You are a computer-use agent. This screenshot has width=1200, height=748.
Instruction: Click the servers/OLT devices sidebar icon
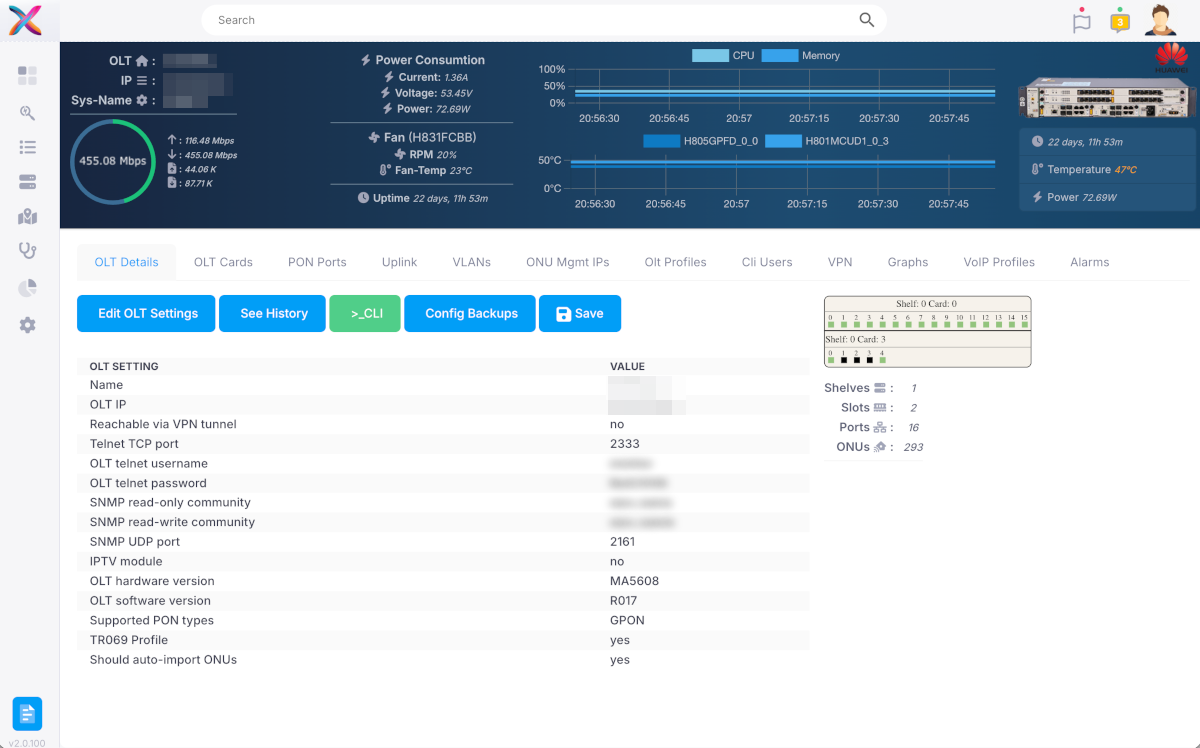point(27,181)
